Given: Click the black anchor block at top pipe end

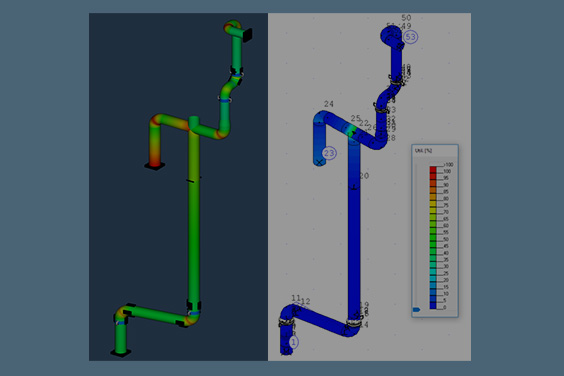Looking at the screenshot, I should (248, 35).
